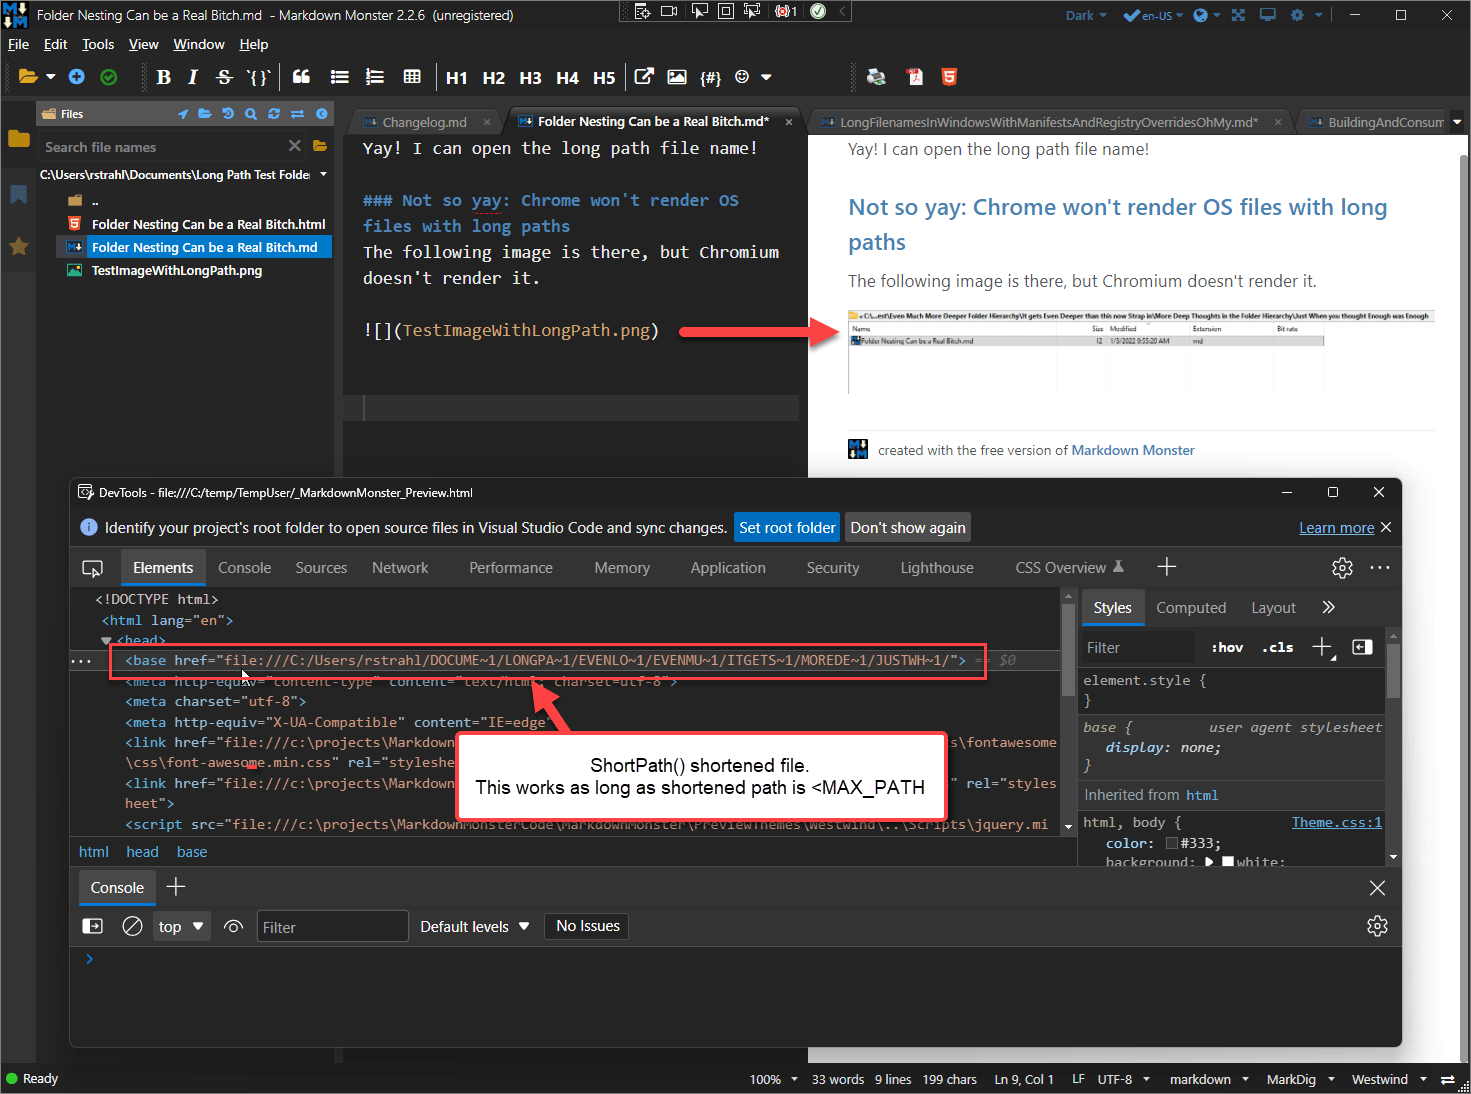
Task: Toggle .cls class editor
Action: click(1277, 647)
